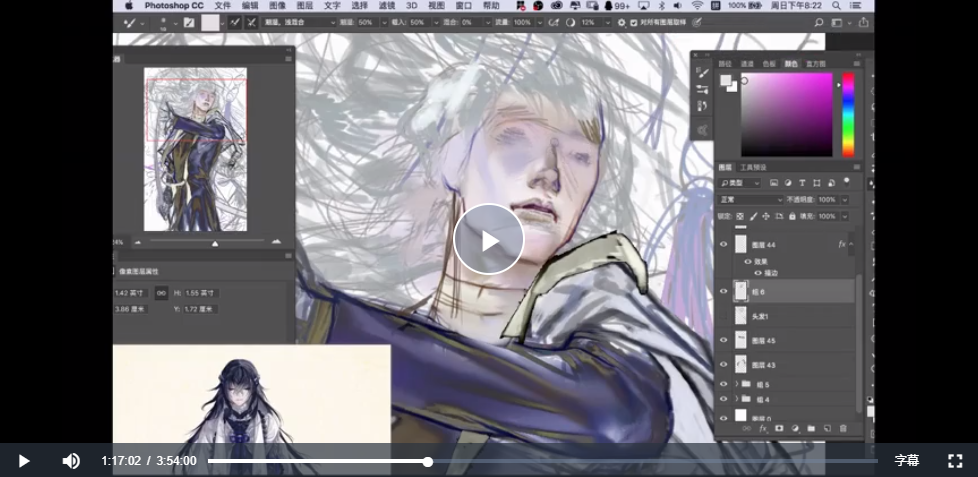Click the Y field showing 1.72 厘米
This screenshot has height=477, width=978.
[x=200, y=309]
